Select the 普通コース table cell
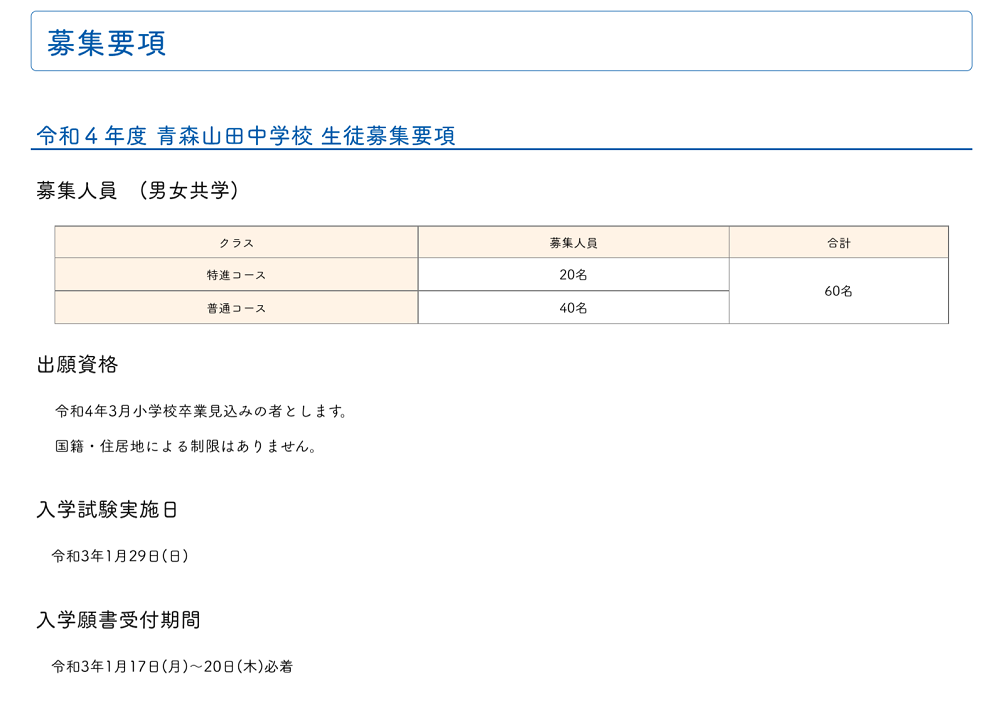Screen dimensions: 1000x701 [237, 308]
